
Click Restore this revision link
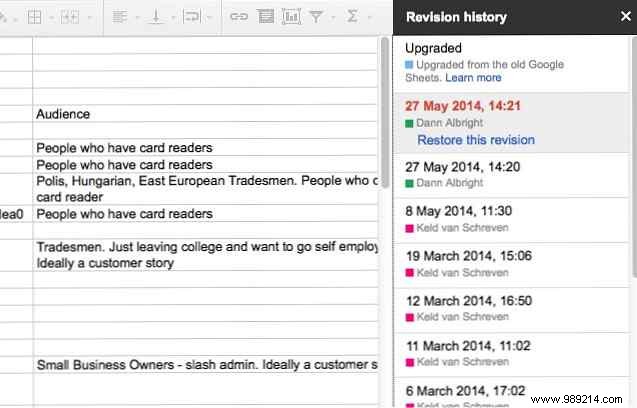pos(476,140)
